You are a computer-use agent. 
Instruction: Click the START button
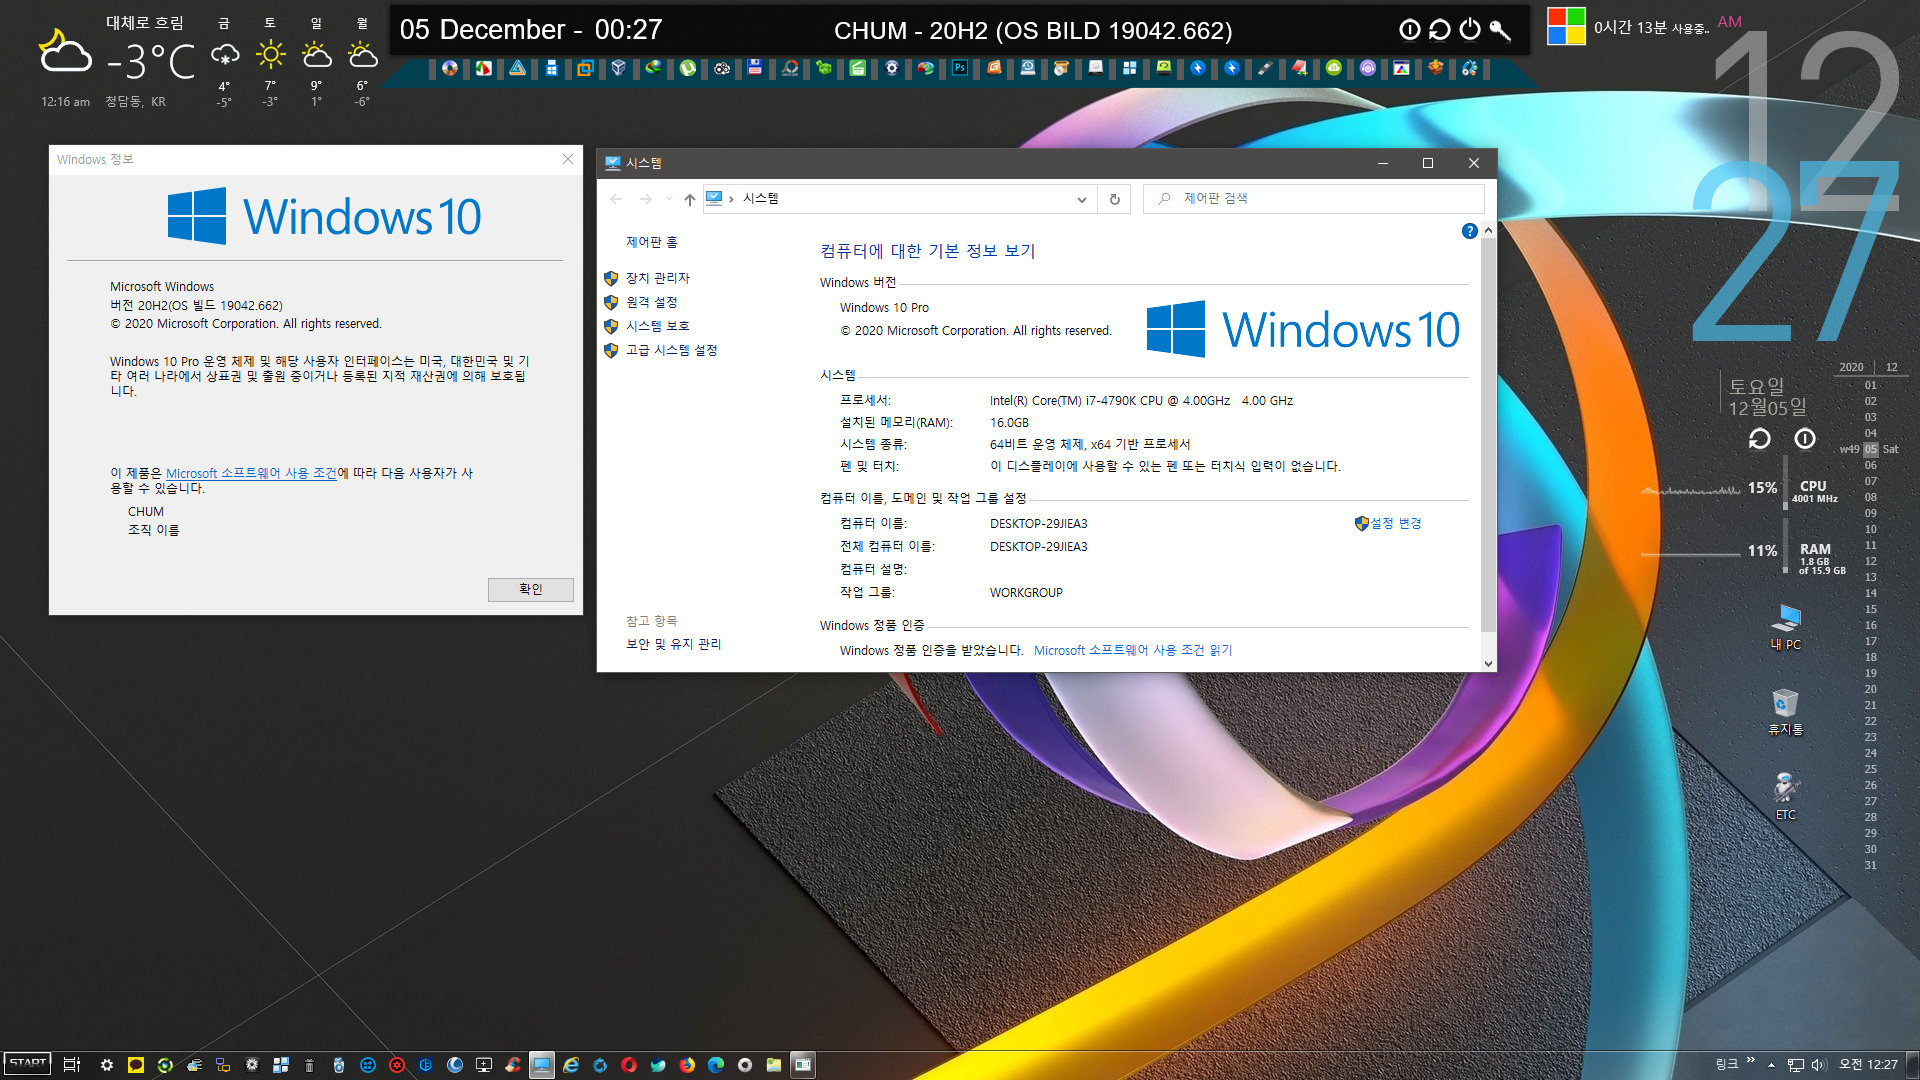point(28,1063)
